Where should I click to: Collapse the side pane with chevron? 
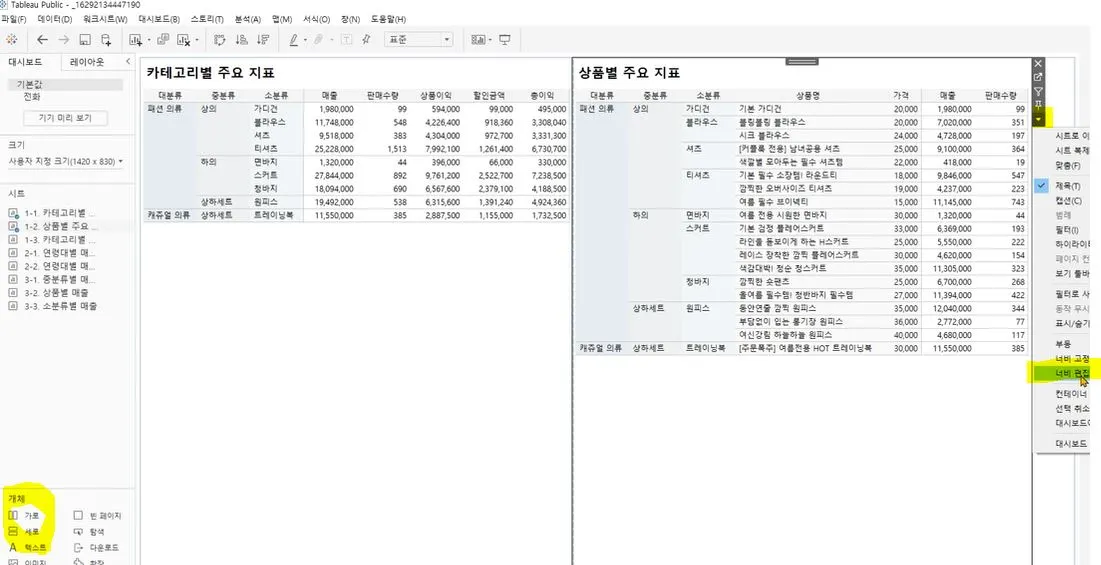[x=128, y=62]
